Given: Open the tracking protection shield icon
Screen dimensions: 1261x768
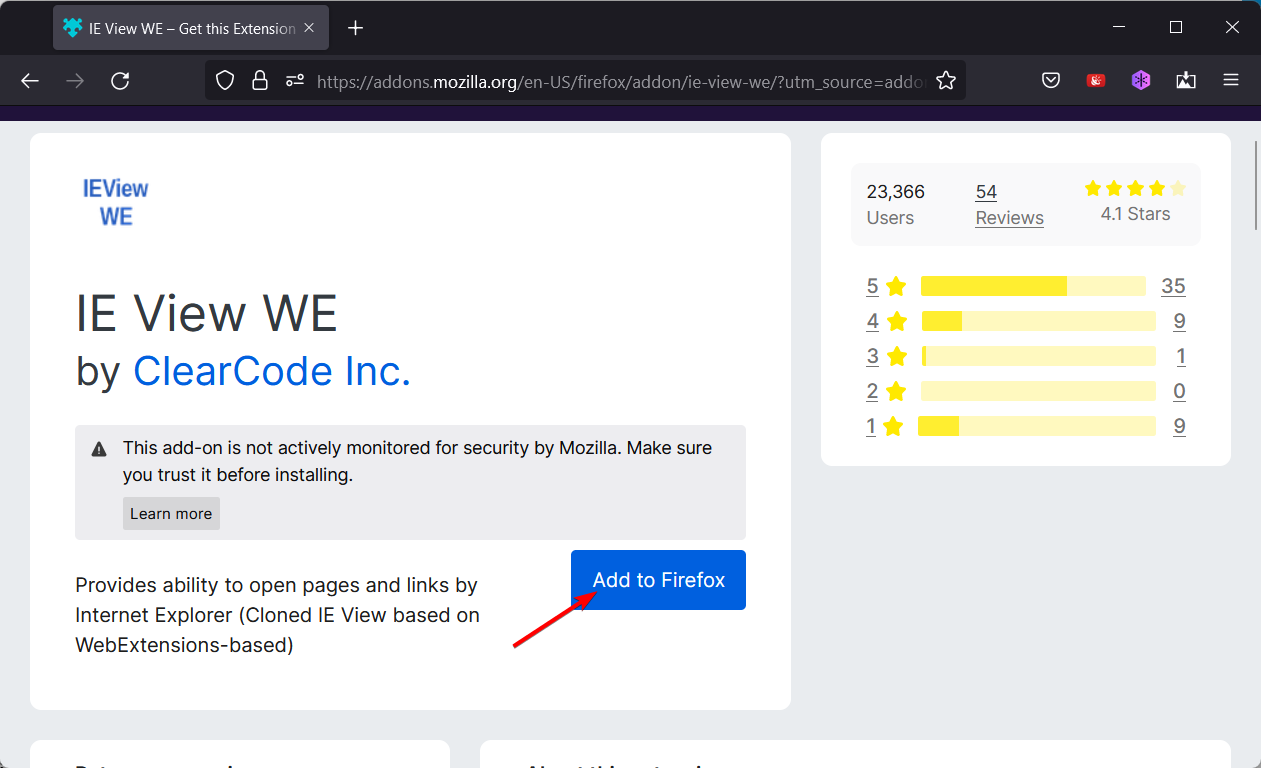Looking at the screenshot, I should pyautogui.click(x=225, y=81).
